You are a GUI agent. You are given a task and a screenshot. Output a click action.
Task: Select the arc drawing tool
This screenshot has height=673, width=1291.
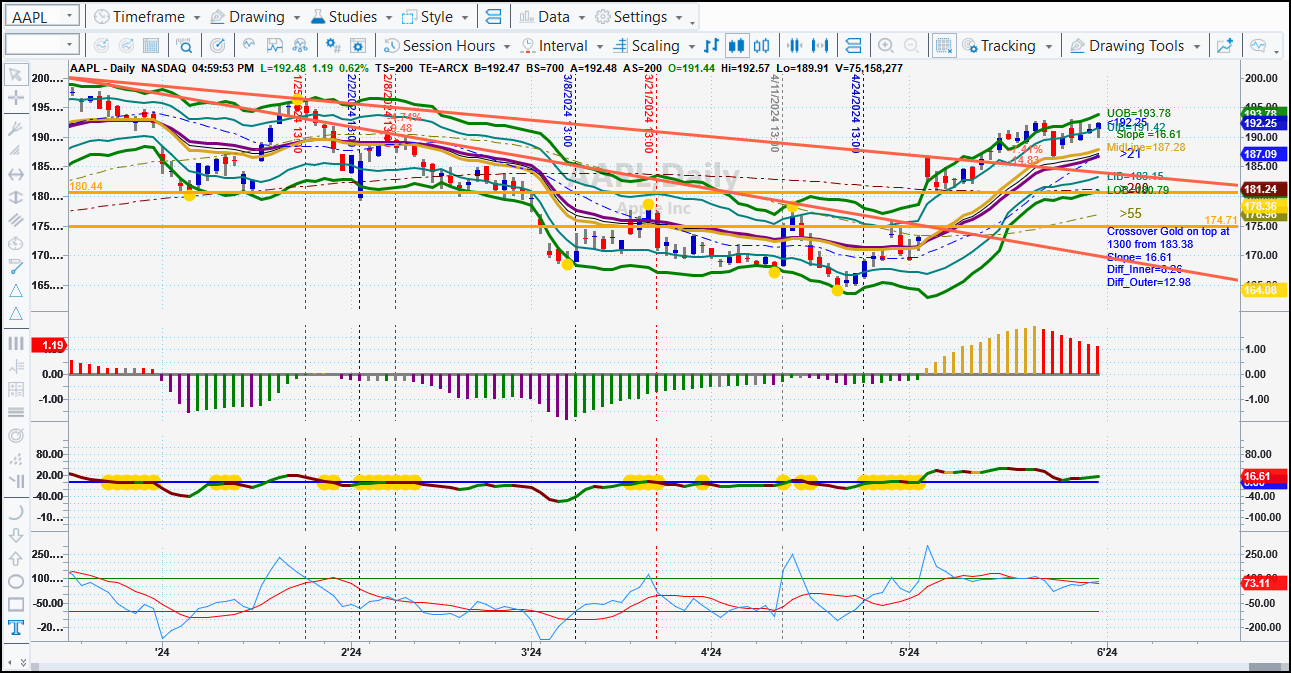[15, 512]
